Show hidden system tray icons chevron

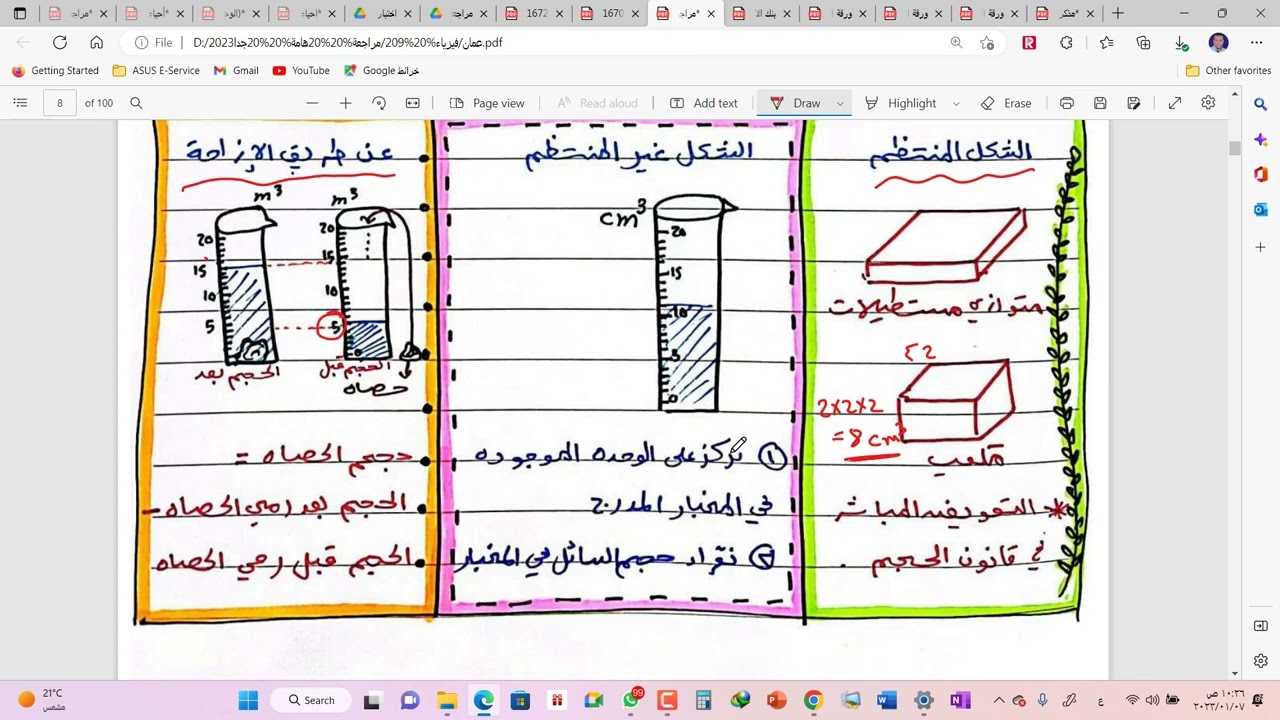click(x=998, y=700)
